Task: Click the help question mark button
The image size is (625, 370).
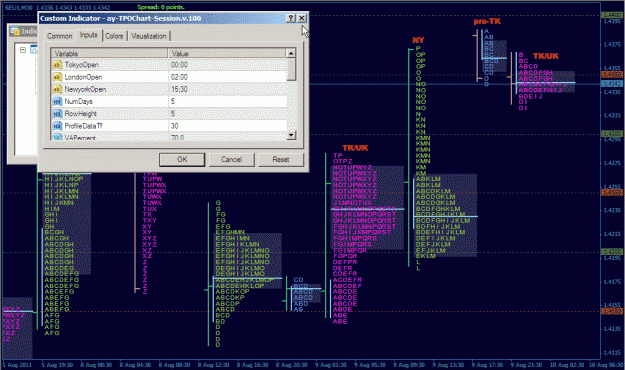Action: click(291, 18)
